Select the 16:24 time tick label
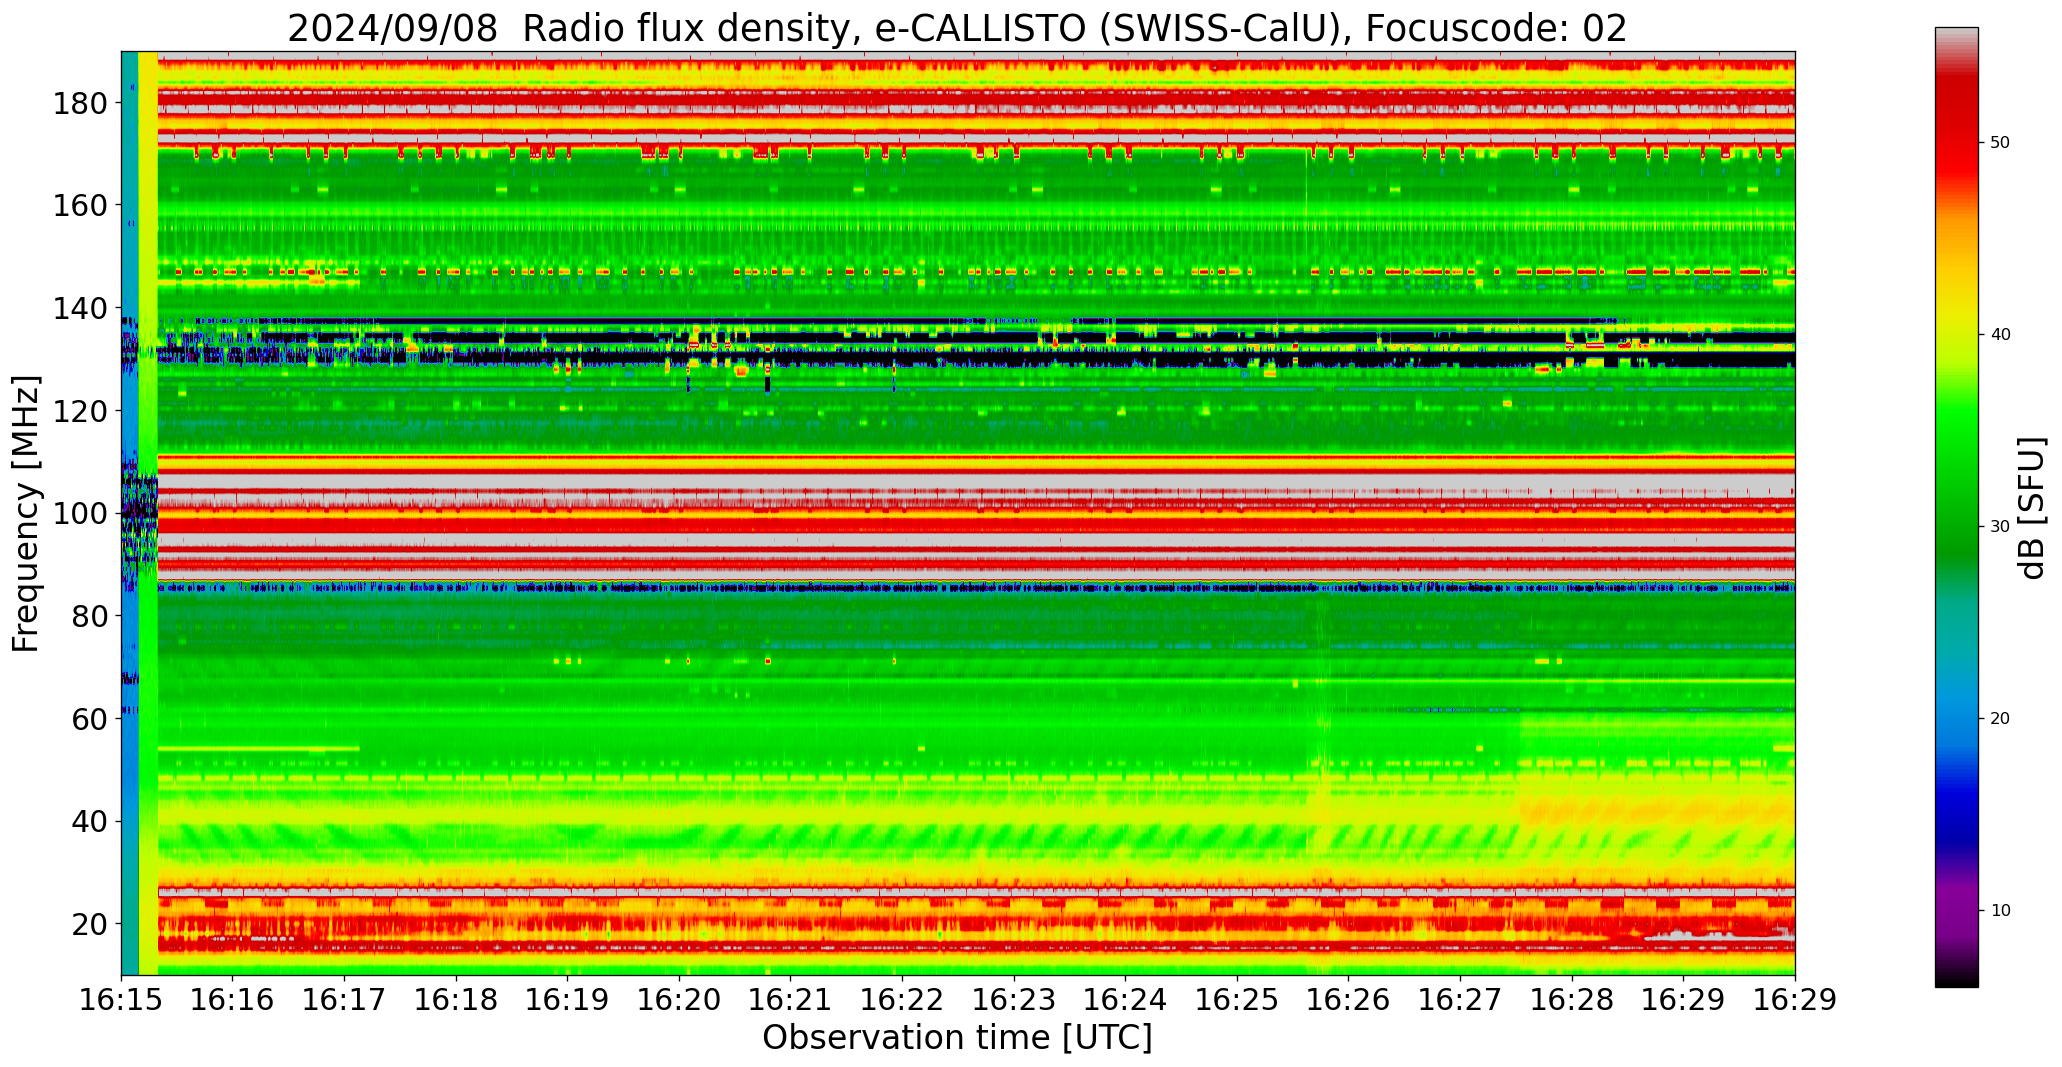 [1126, 999]
